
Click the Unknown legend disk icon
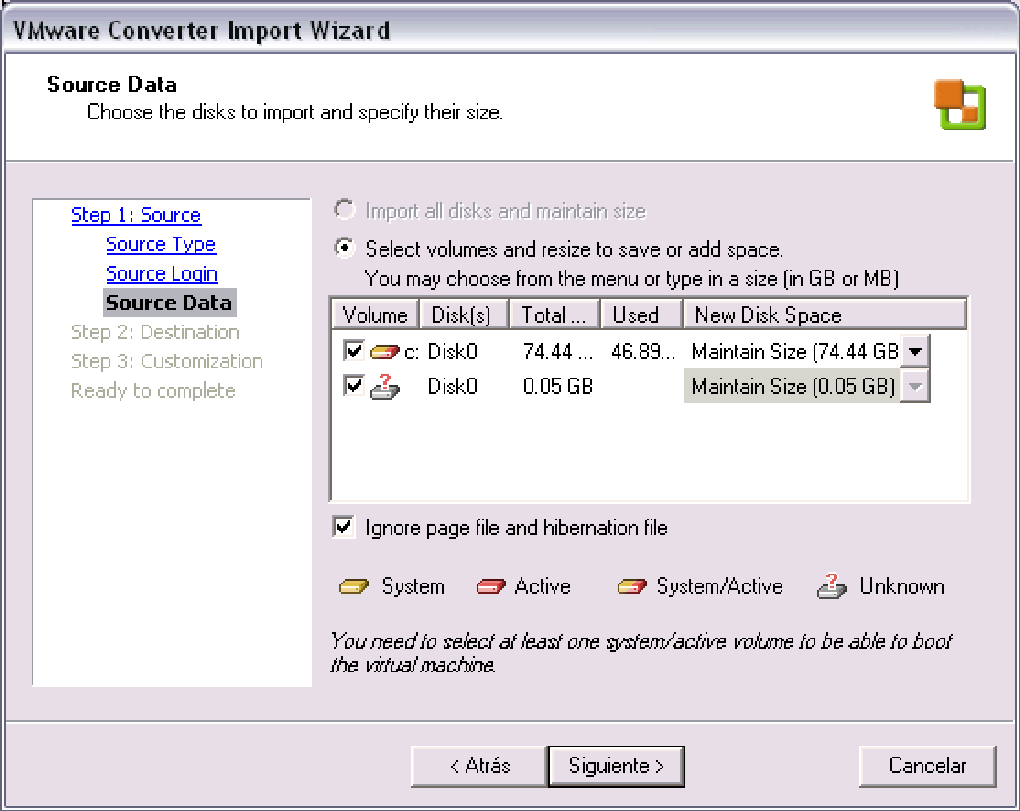(x=831, y=586)
